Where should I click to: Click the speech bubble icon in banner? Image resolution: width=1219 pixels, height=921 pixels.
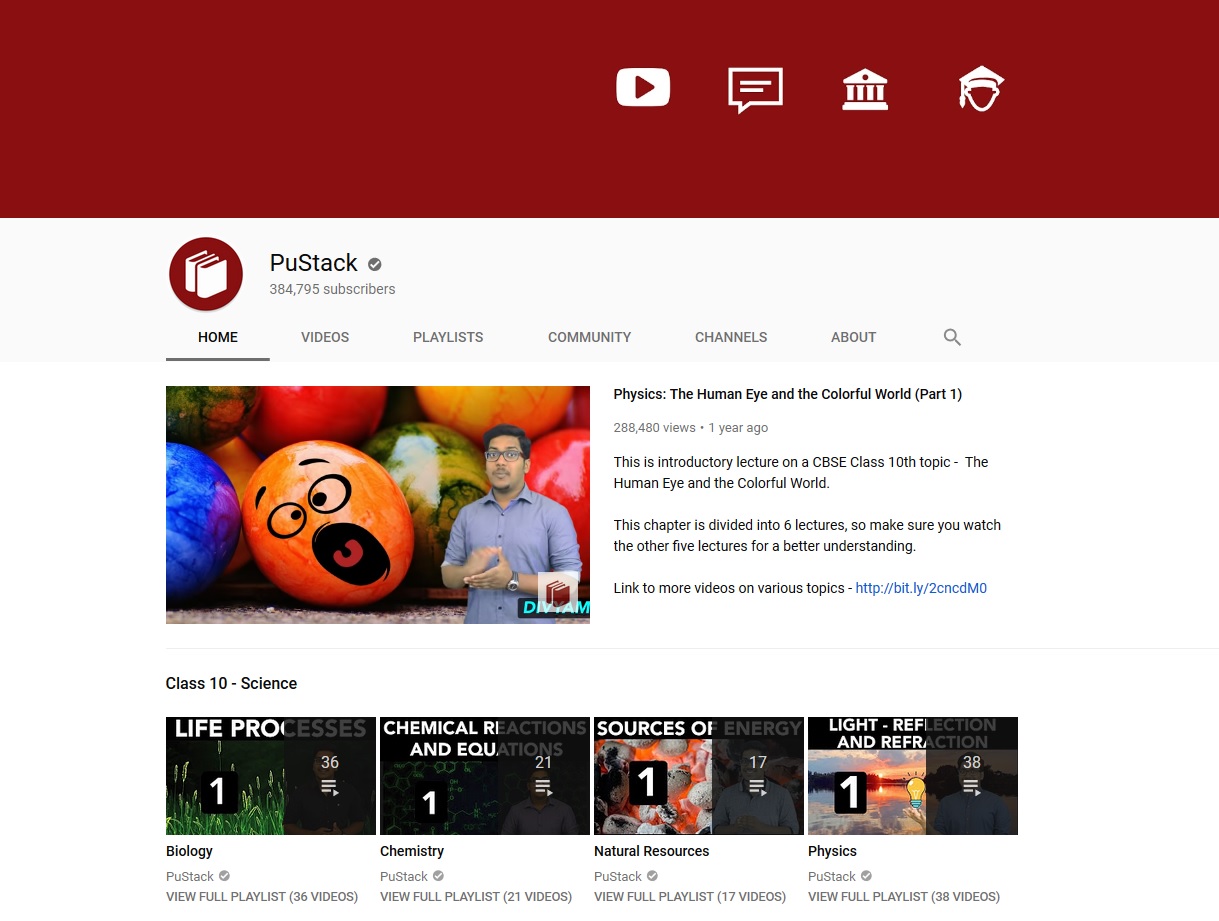click(x=755, y=90)
